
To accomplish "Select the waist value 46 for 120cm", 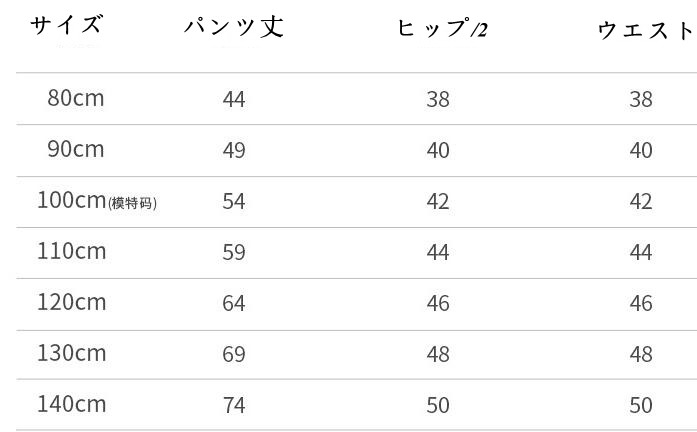I will (641, 303).
